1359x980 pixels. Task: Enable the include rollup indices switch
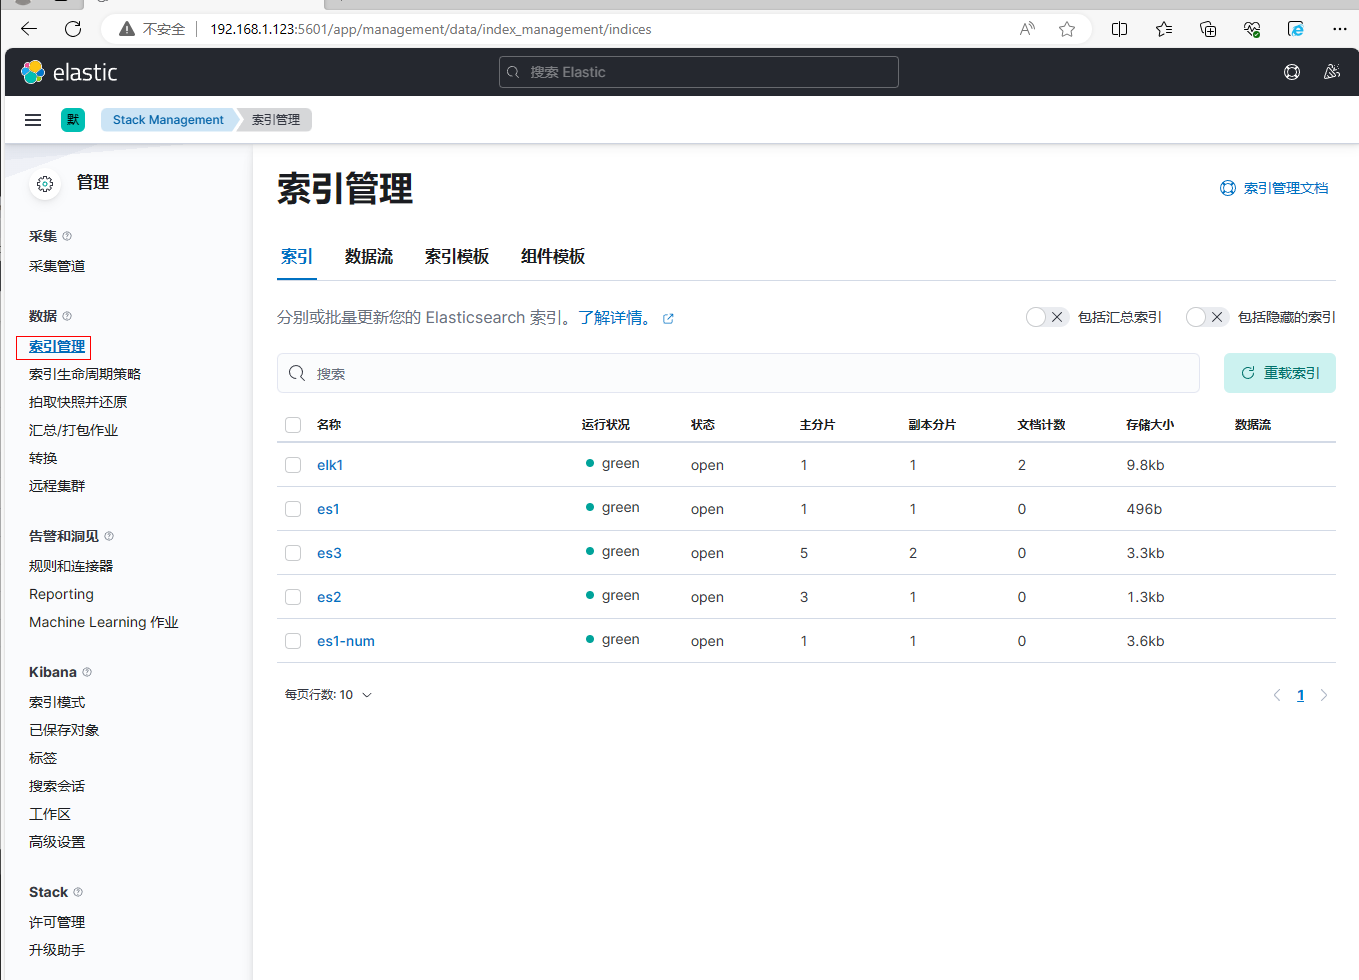1046,317
